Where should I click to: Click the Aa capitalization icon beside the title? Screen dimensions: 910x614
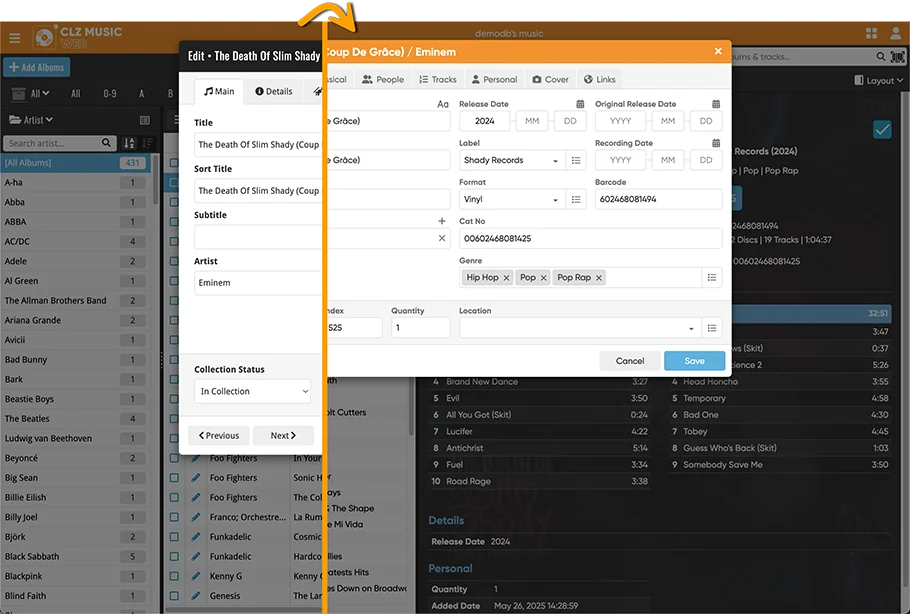[x=443, y=104]
